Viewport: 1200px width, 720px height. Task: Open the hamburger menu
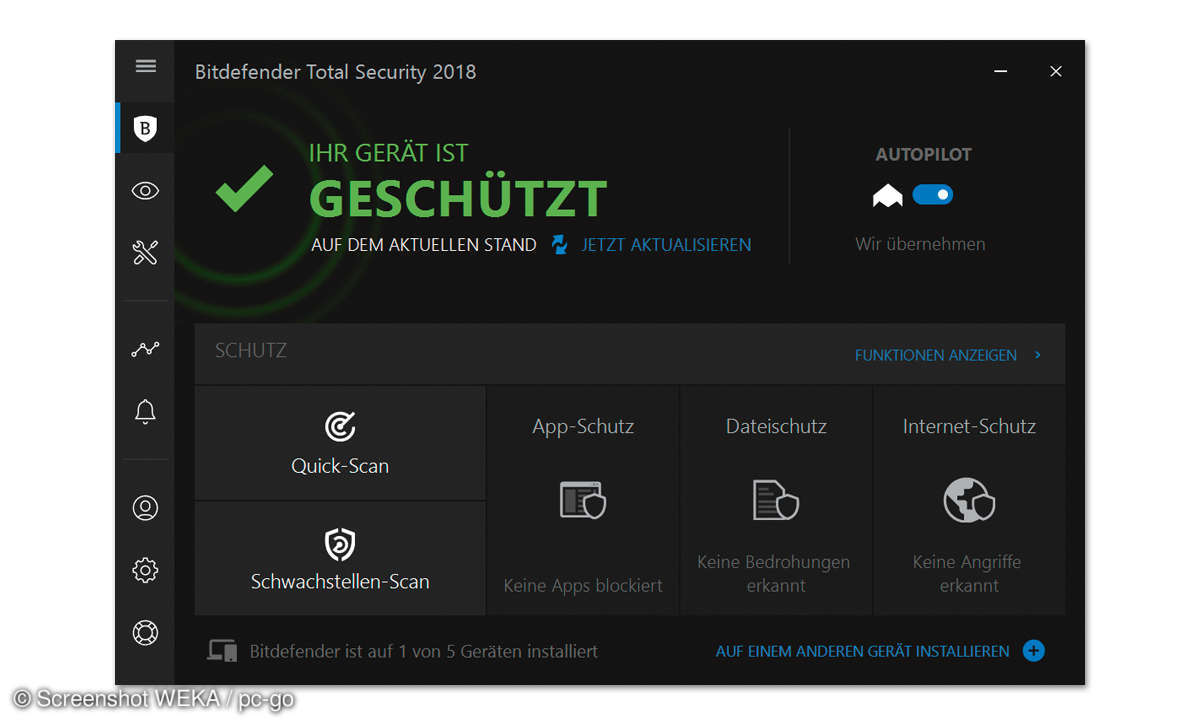(146, 66)
